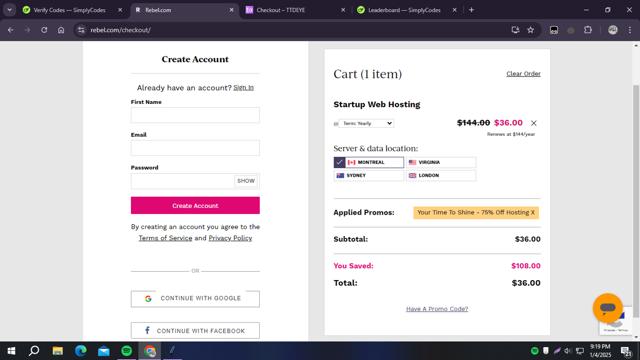The height and width of the screenshot is (360, 640).
Task: Click the volume icon in system tray
Action: click(x=567, y=351)
